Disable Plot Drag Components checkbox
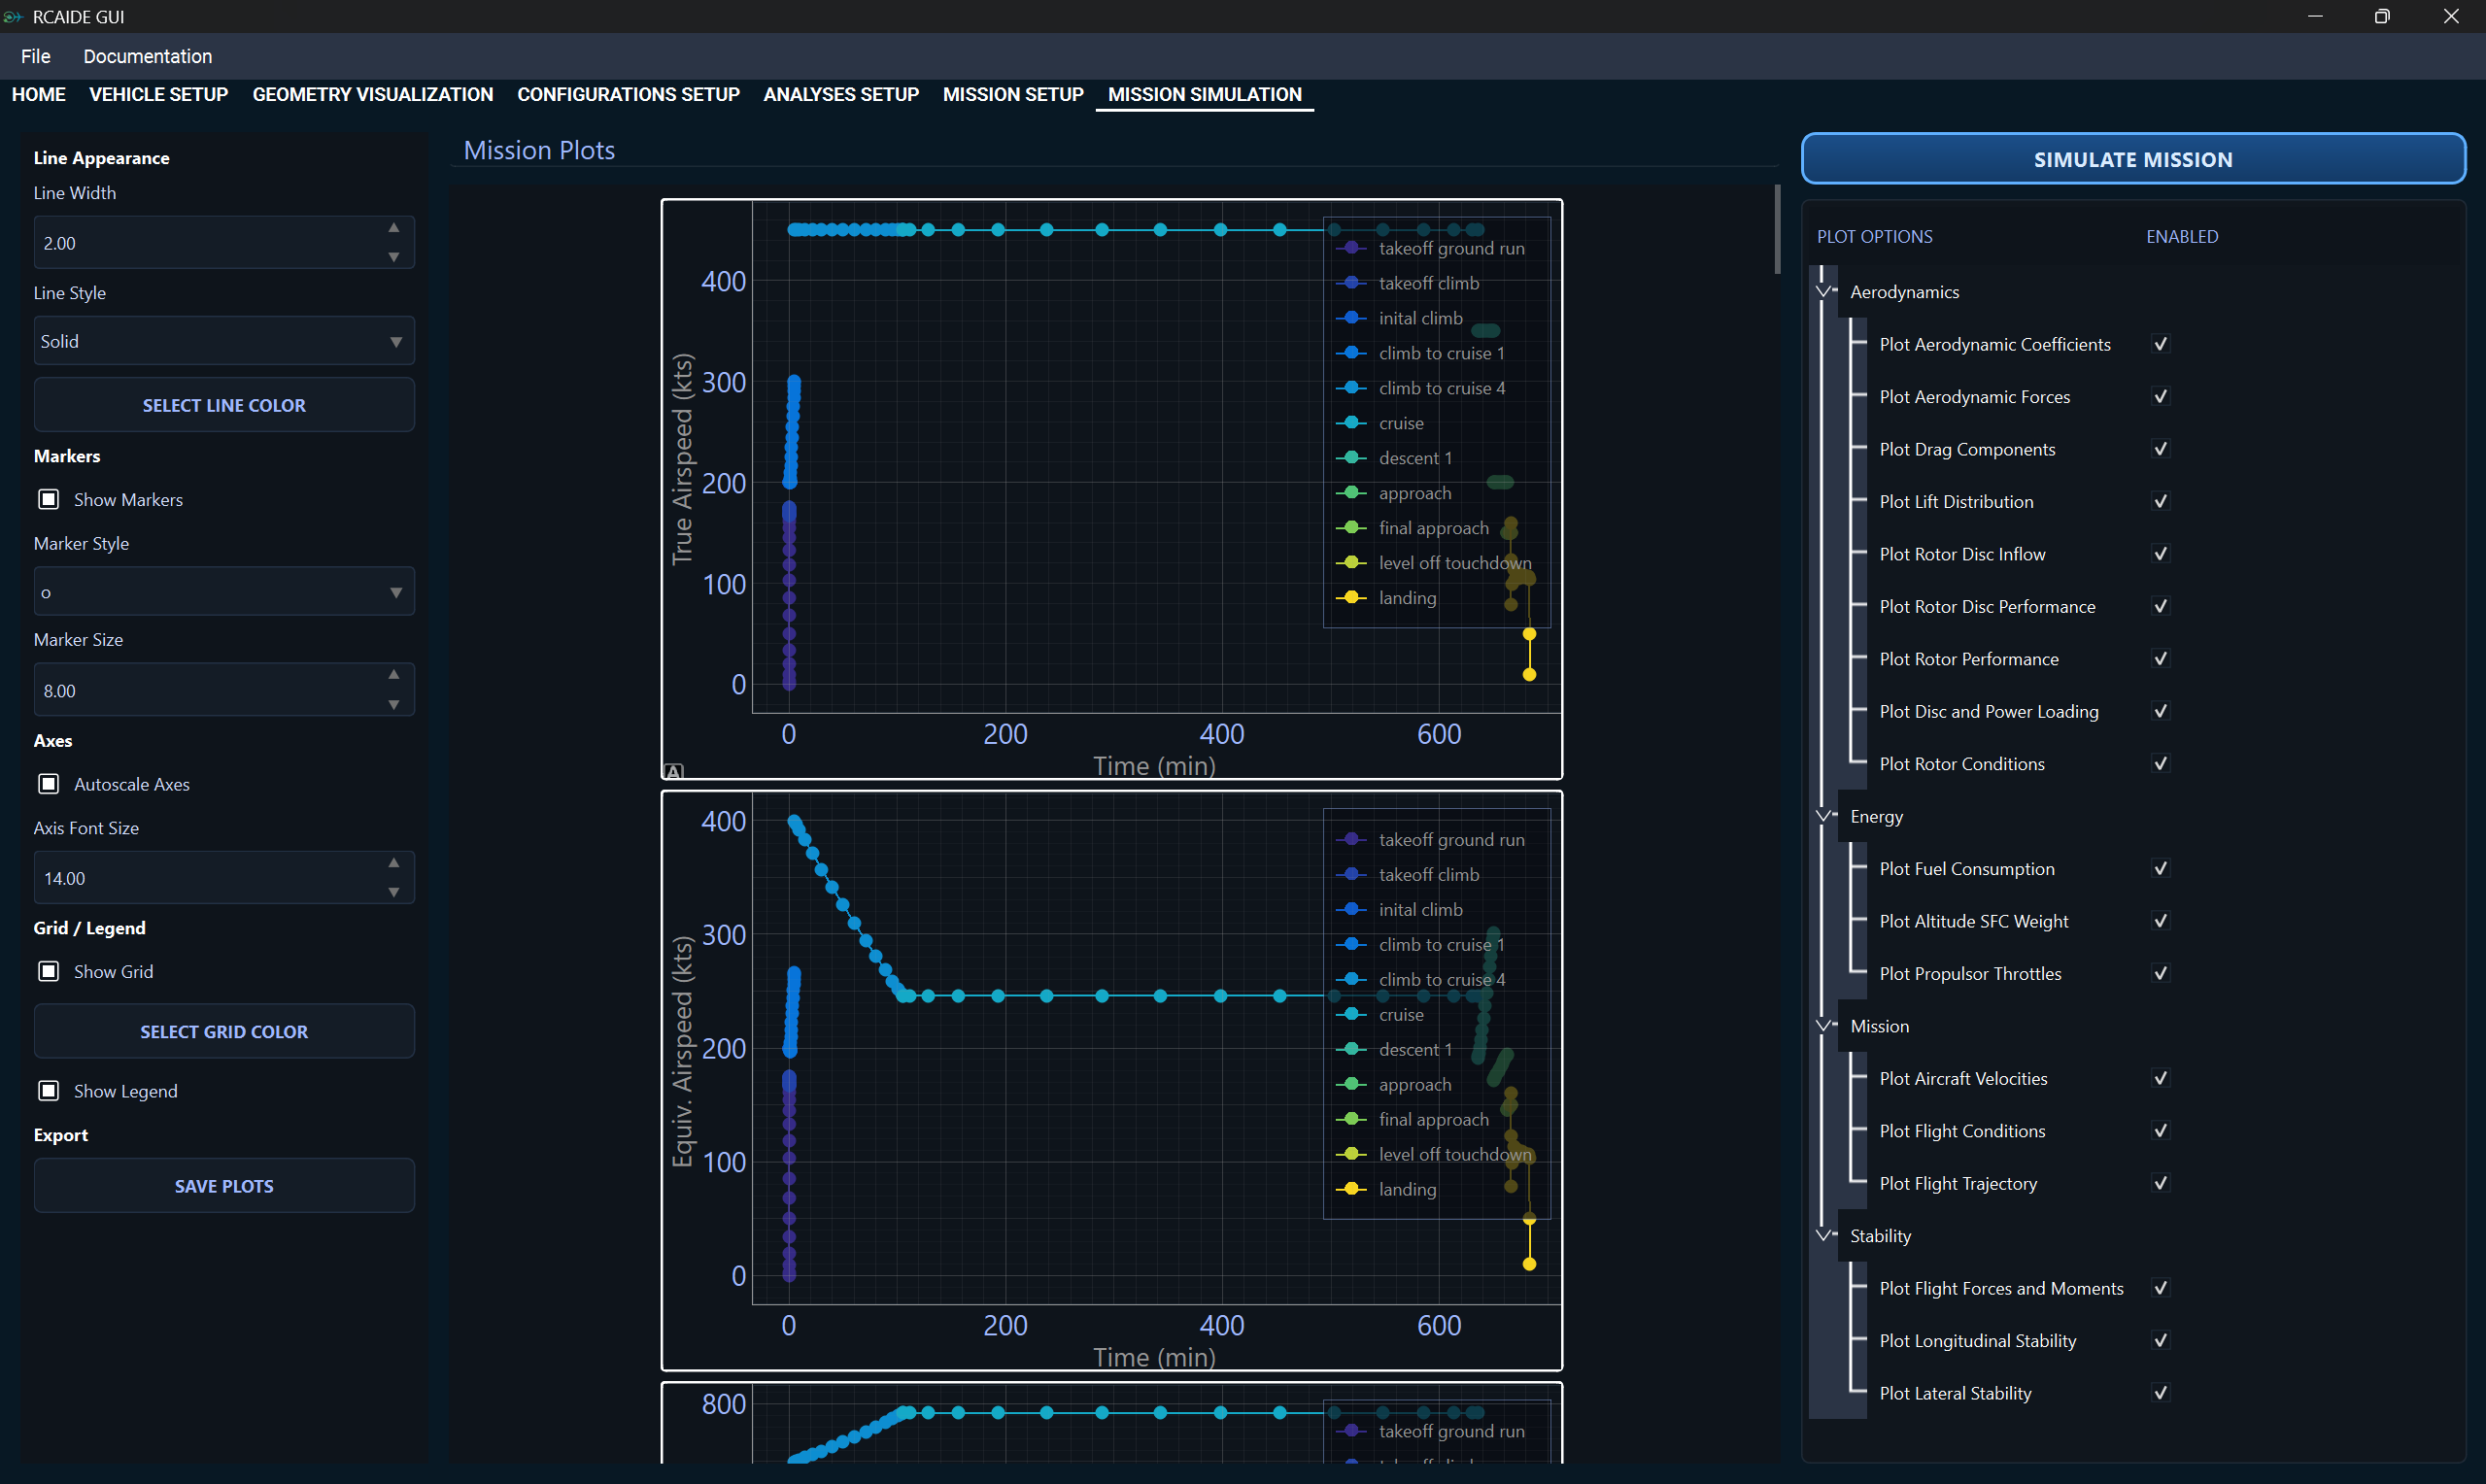Screen dimensions: 2486x1484 click(x=2160, y=449)
